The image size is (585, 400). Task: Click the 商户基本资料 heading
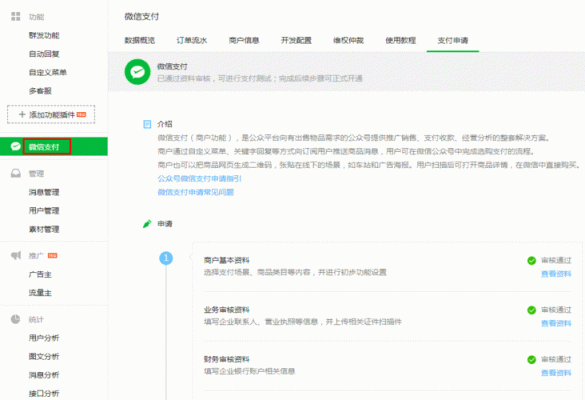pos(226,260)
